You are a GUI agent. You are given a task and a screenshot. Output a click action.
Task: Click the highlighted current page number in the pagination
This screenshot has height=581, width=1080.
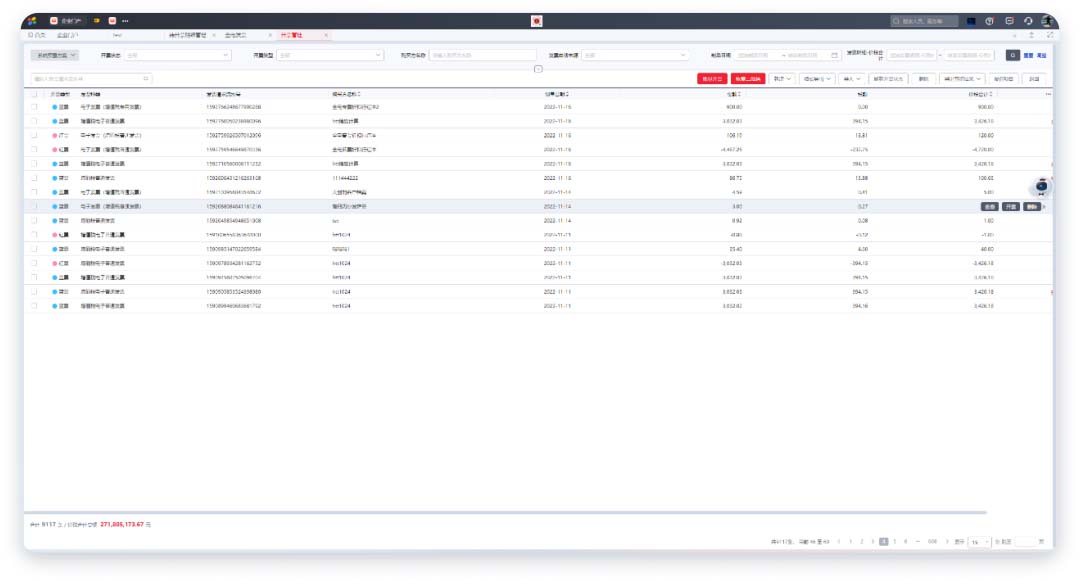[x=884, y=542]
